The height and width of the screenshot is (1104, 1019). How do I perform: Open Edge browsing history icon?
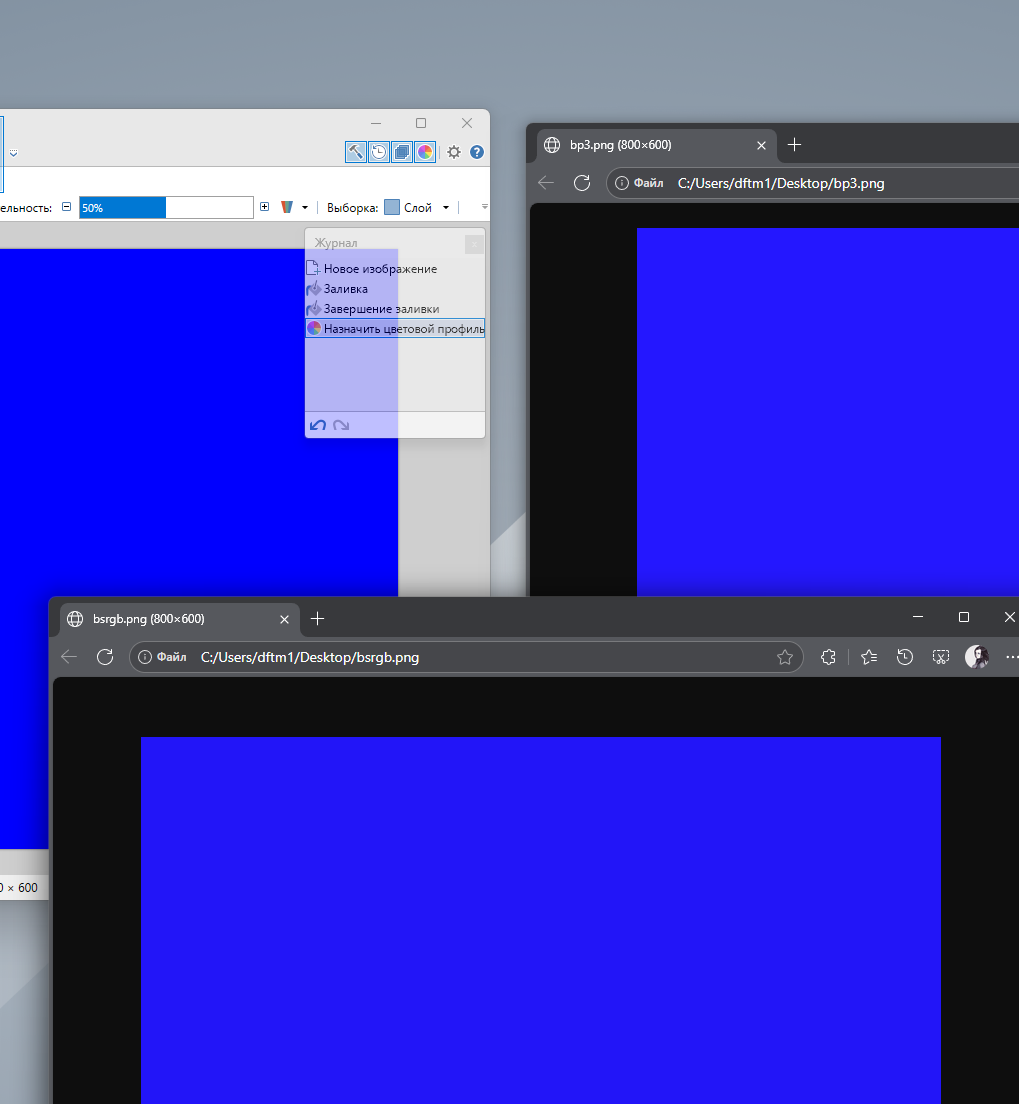click(x=905, y=657)
